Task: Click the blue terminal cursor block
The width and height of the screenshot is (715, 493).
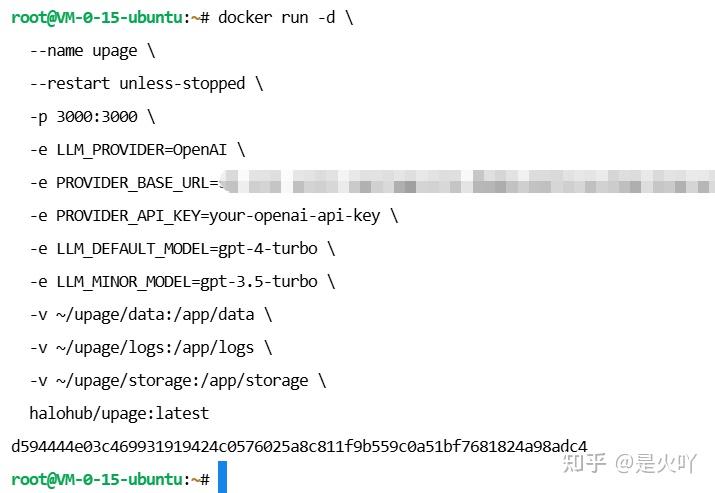Action: coord(223,477)
